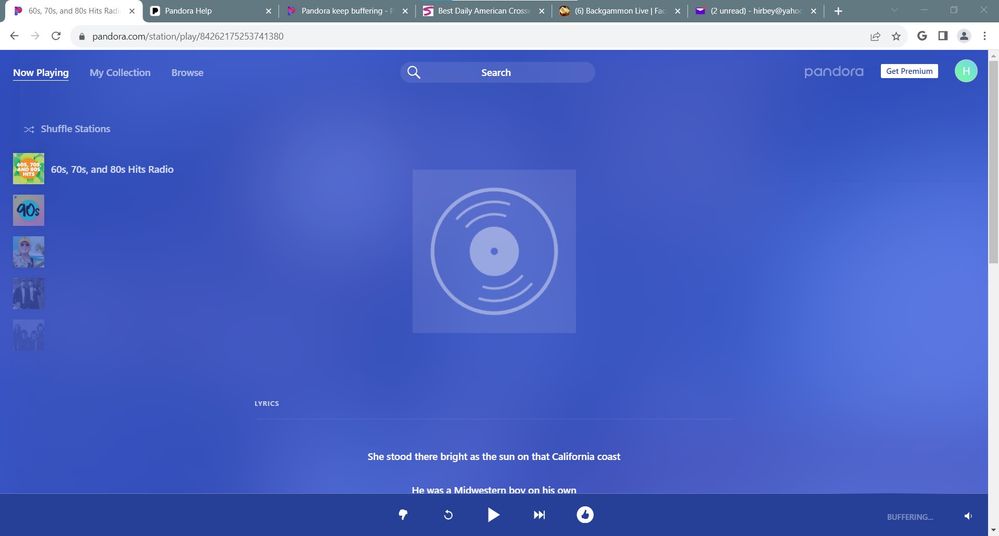This screenshot has width=999, height=536.
Task: Click the BUFFERING status text
Action: (x=910, y=517)
